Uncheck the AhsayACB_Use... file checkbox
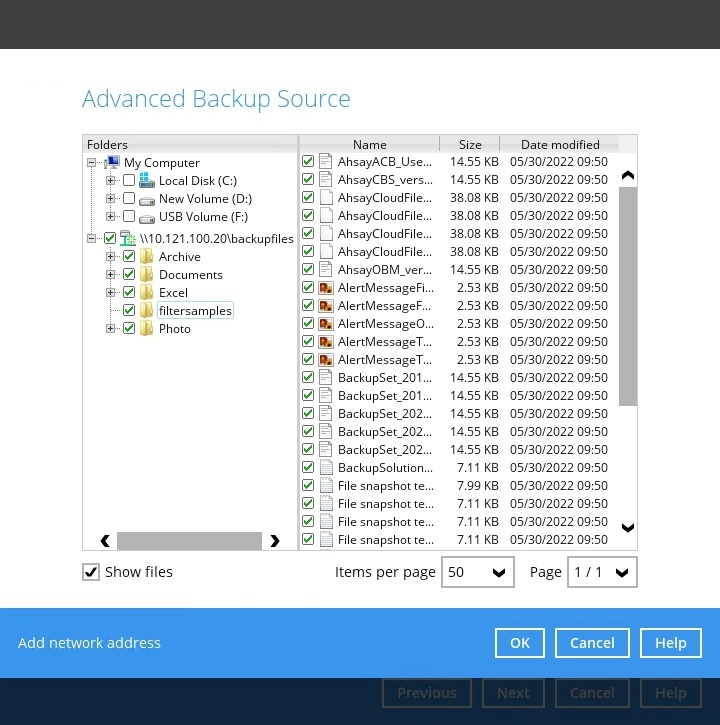Image resolution: width=720 pixels, height=725 pixels. point(308,161)
